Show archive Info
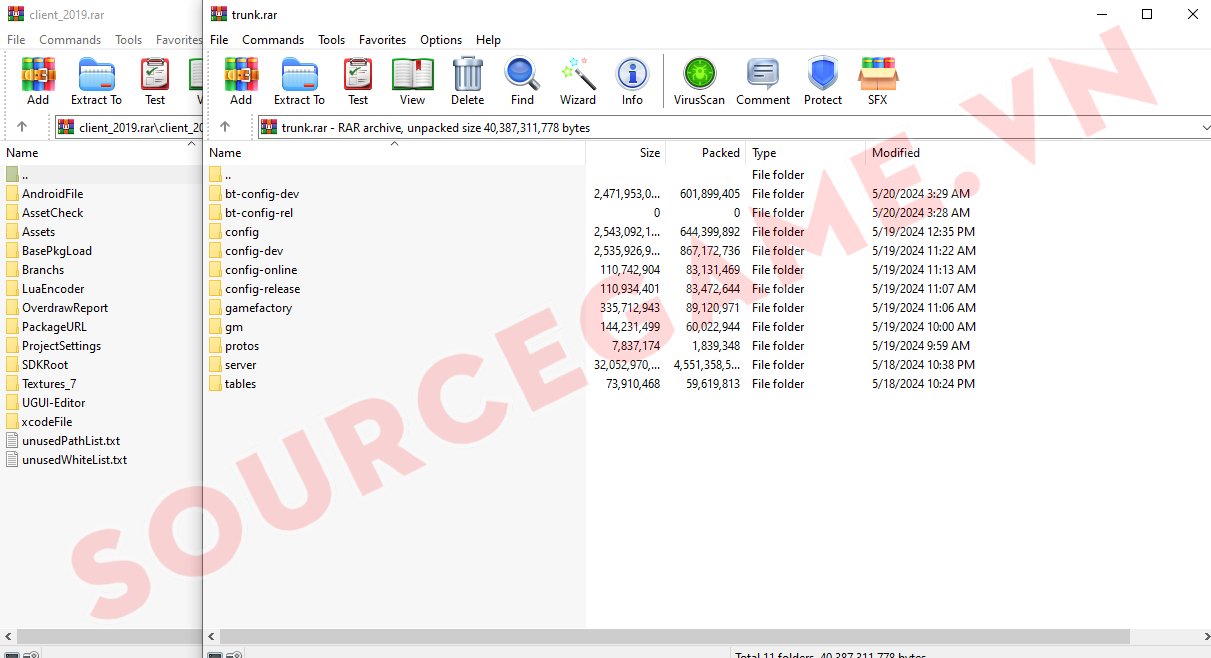 (632, 81)
